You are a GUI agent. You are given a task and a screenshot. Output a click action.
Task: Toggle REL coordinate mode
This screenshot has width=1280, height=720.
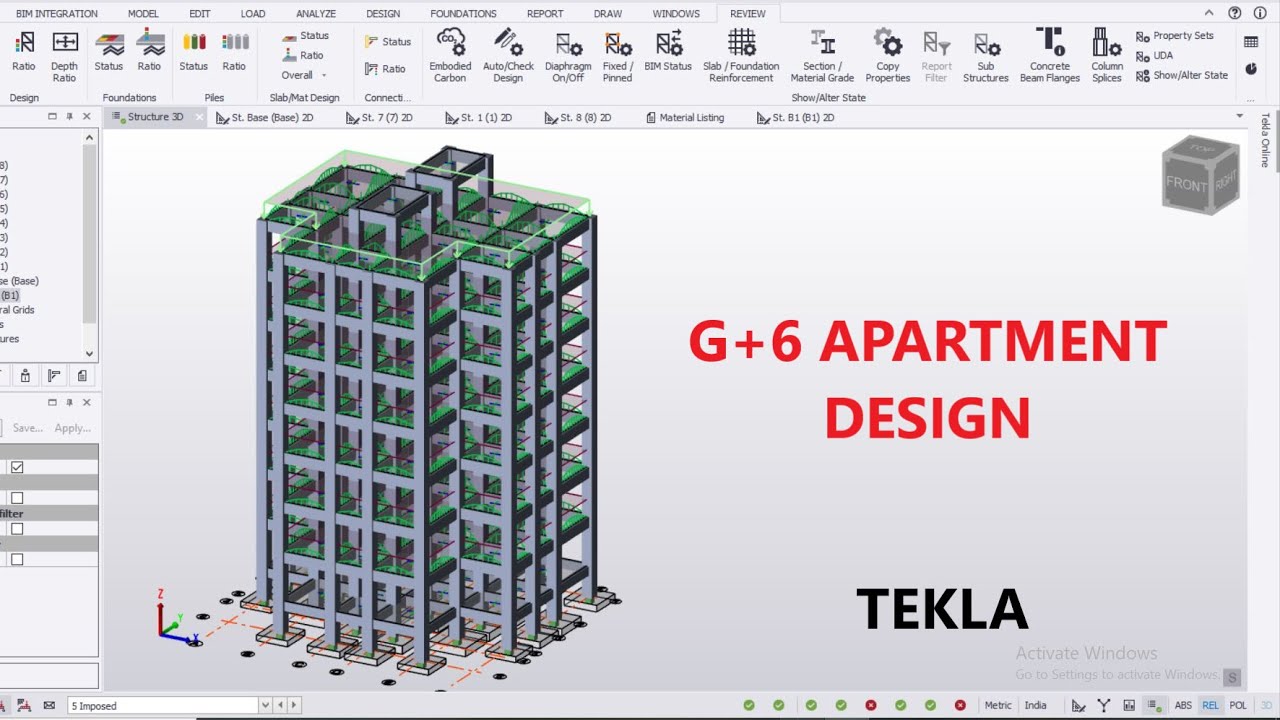tap(1210, 706)
